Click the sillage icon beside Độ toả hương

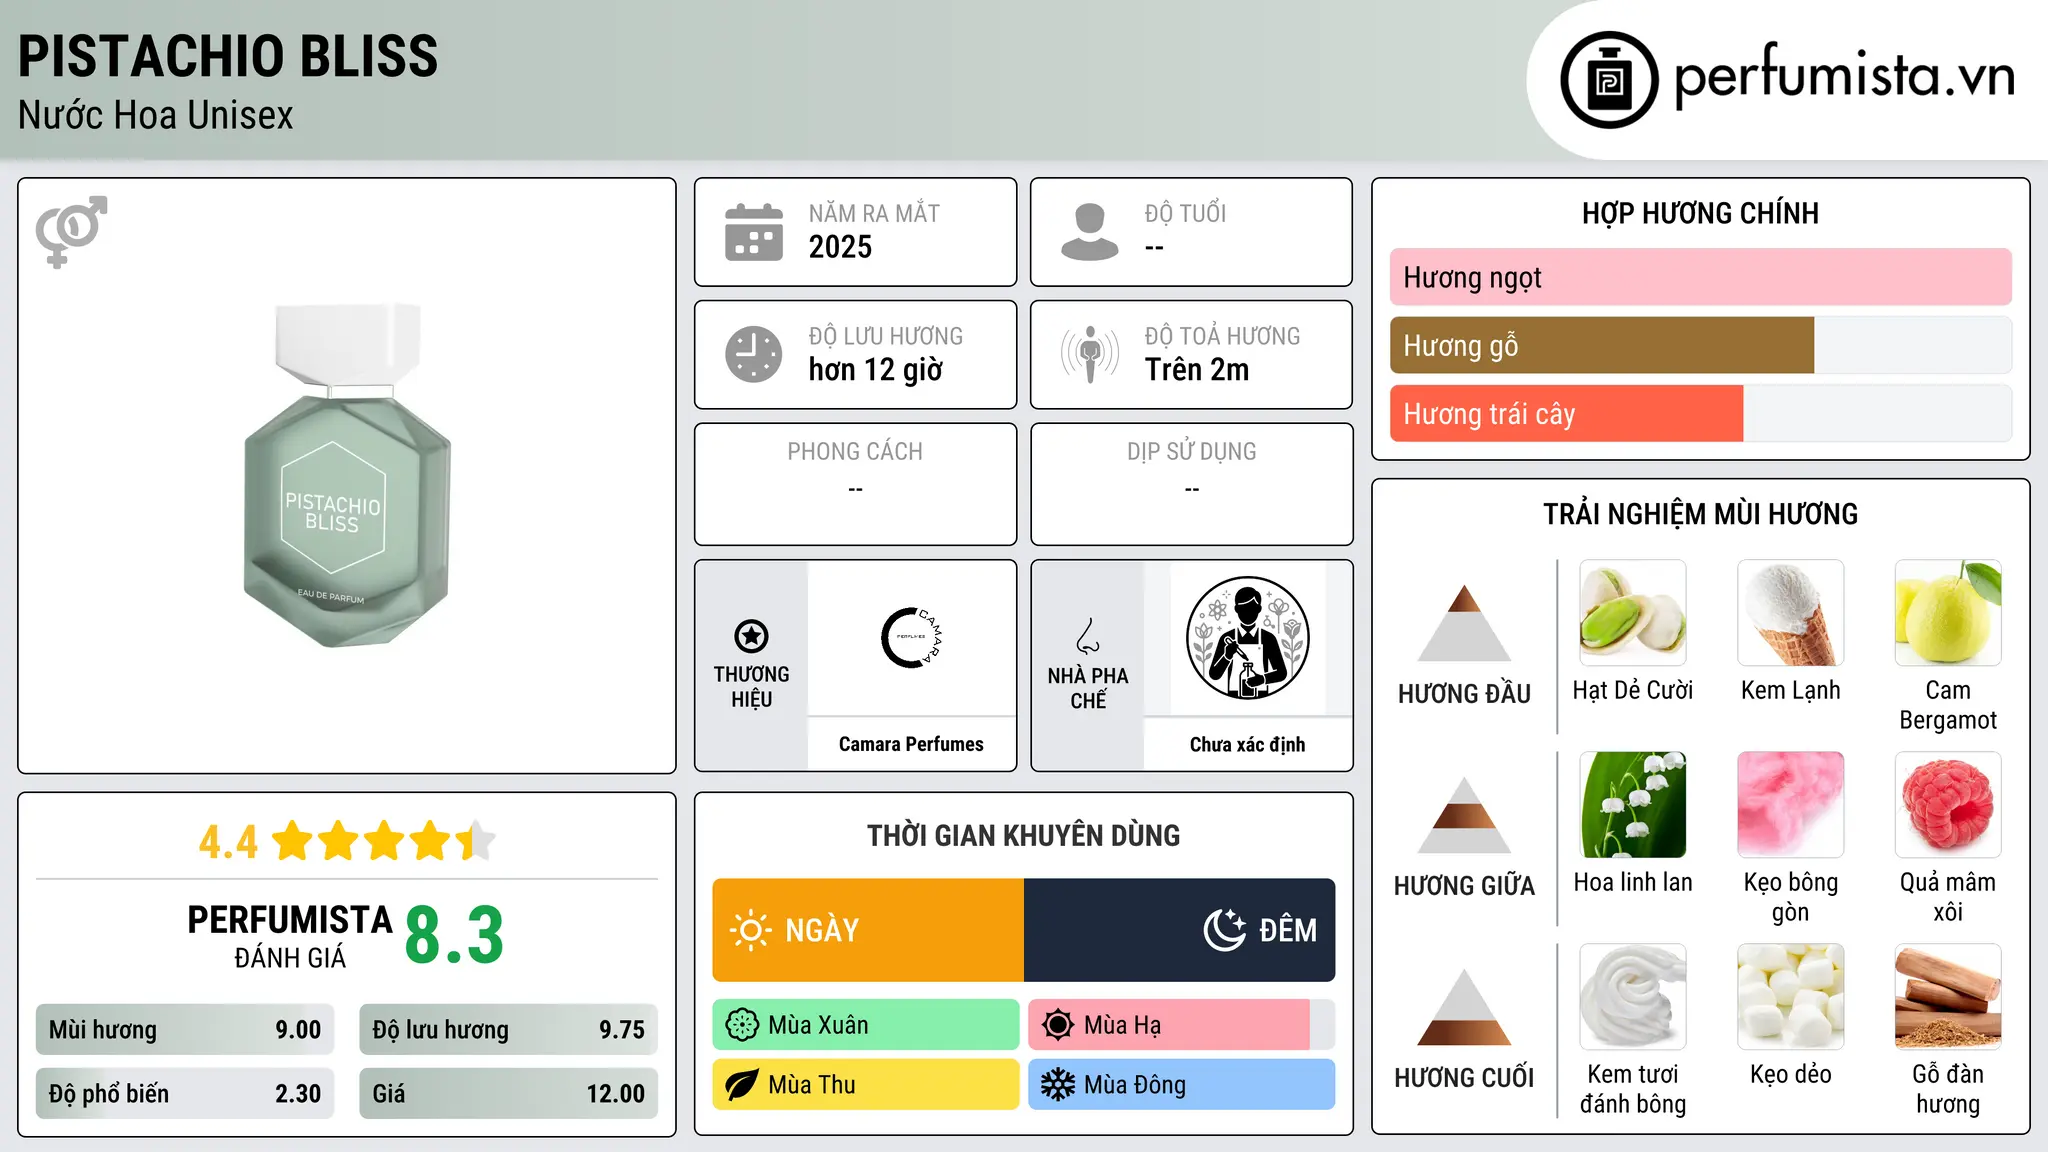click(1090, 354)
